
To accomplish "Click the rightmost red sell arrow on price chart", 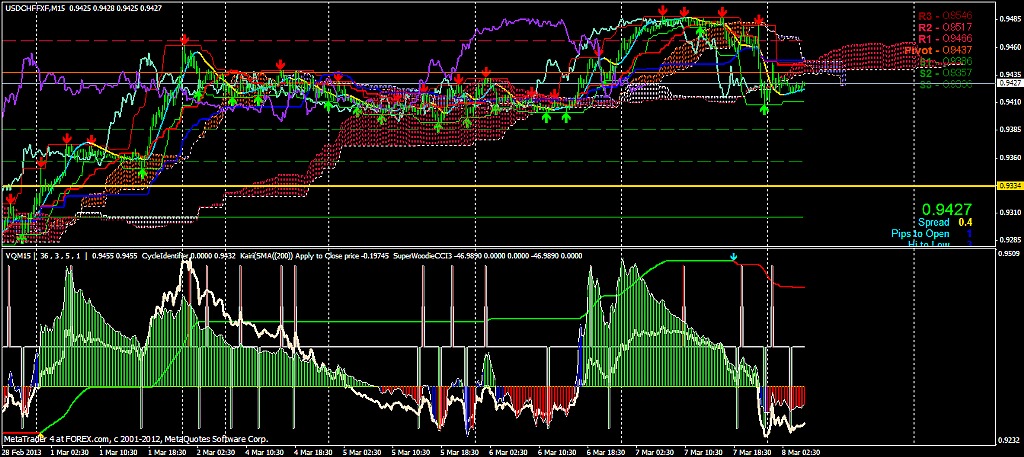I will pyautogui.click(x=760, y=20).
